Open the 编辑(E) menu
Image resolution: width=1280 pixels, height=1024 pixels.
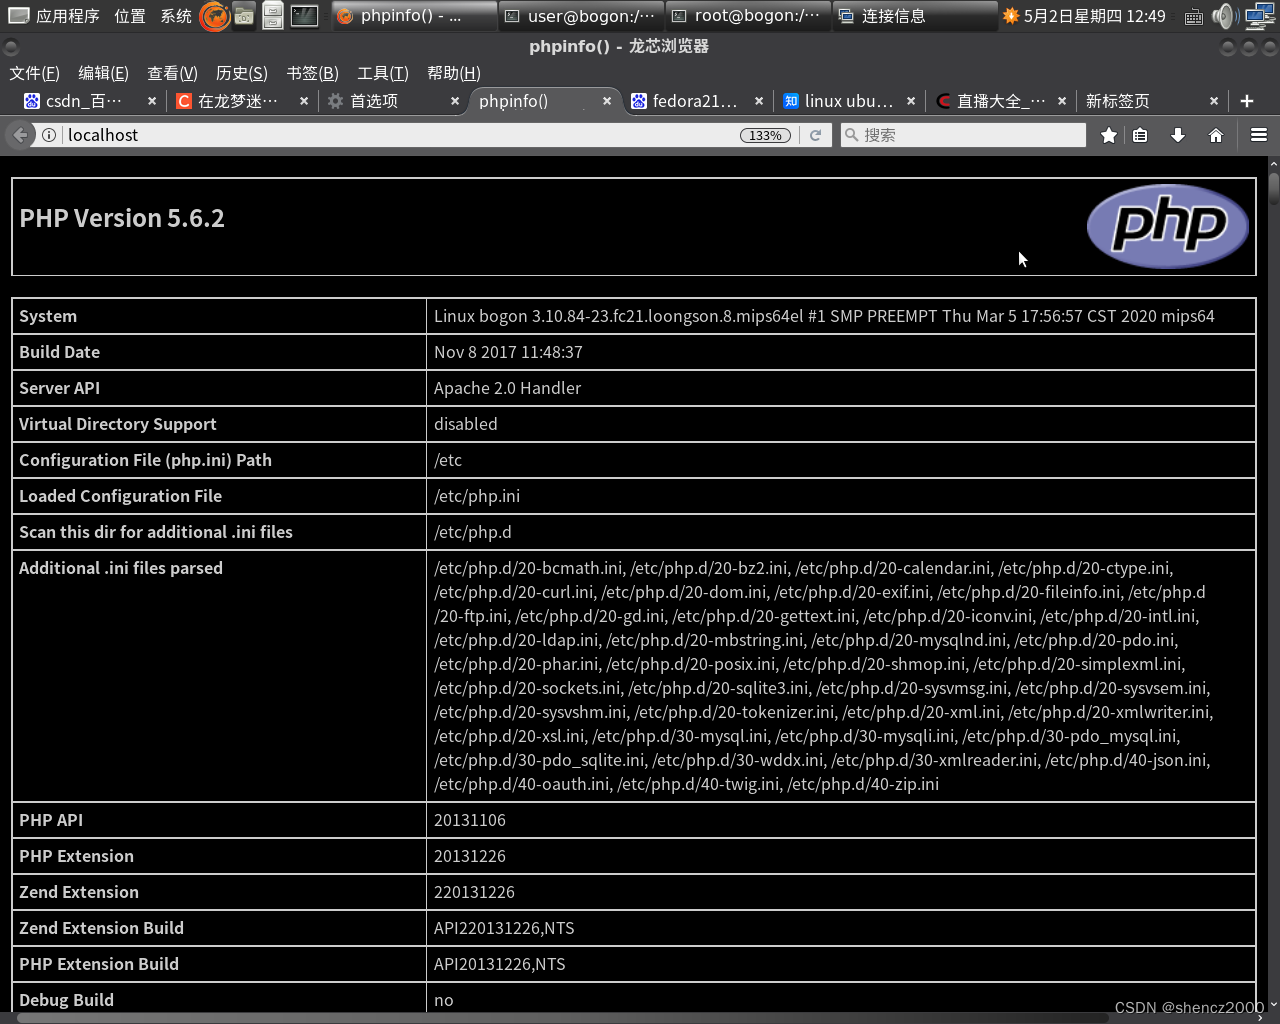coord(103,73)
